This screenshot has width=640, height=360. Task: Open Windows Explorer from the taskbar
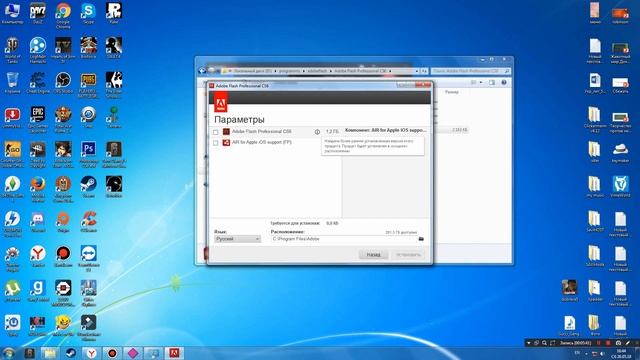(x=49, y=353)
